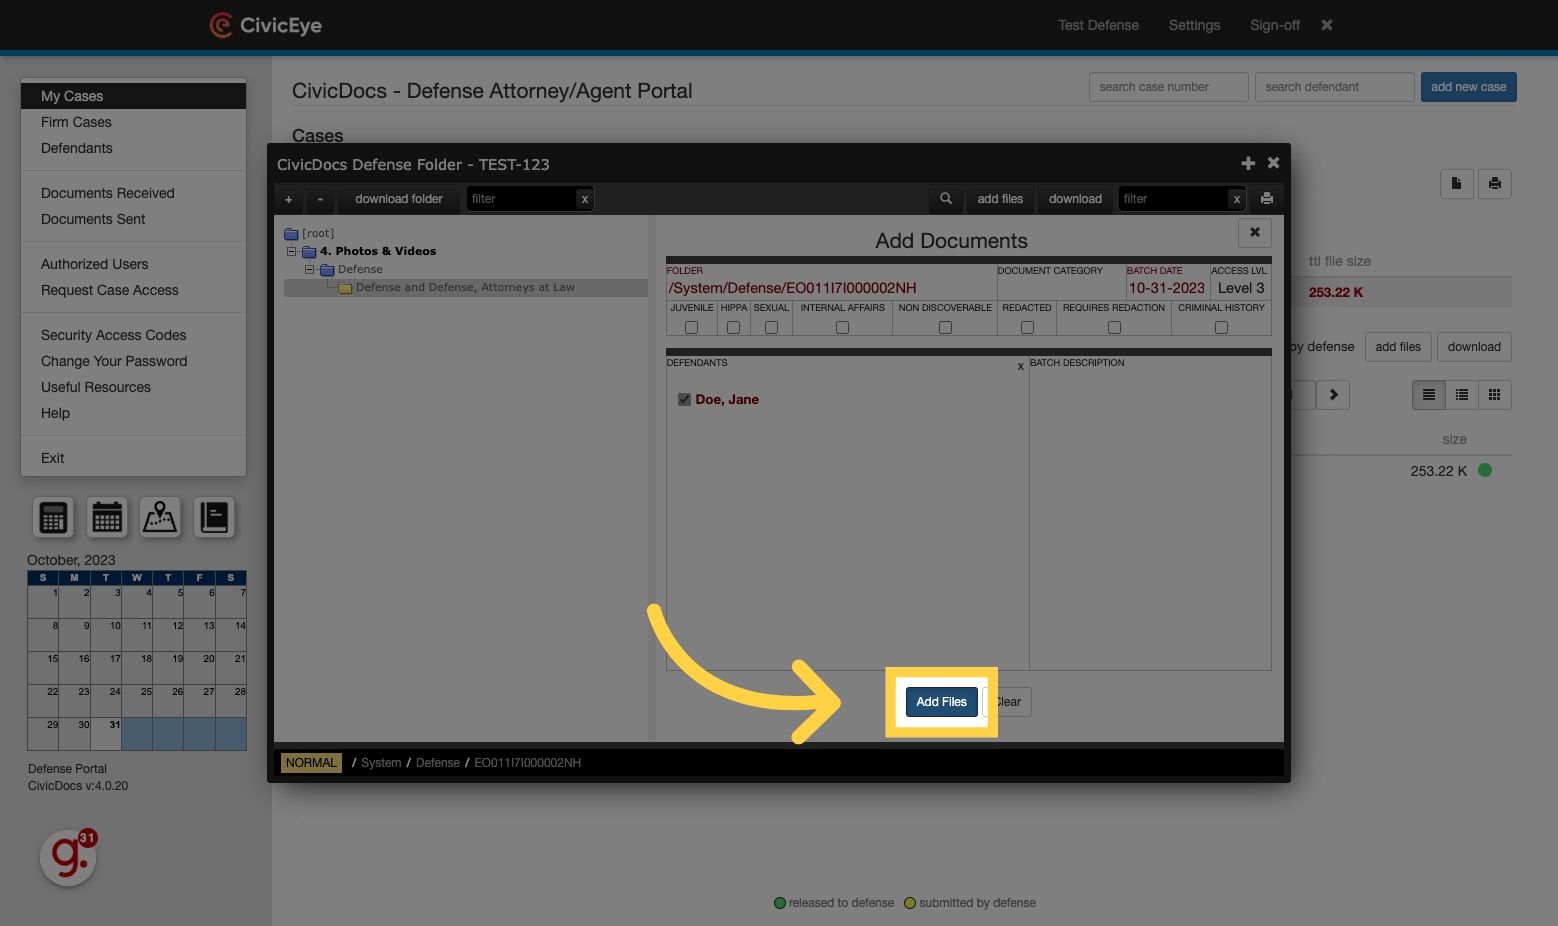
Task: Click the plus icon in folder title bar
Action: click(1248, 163)
